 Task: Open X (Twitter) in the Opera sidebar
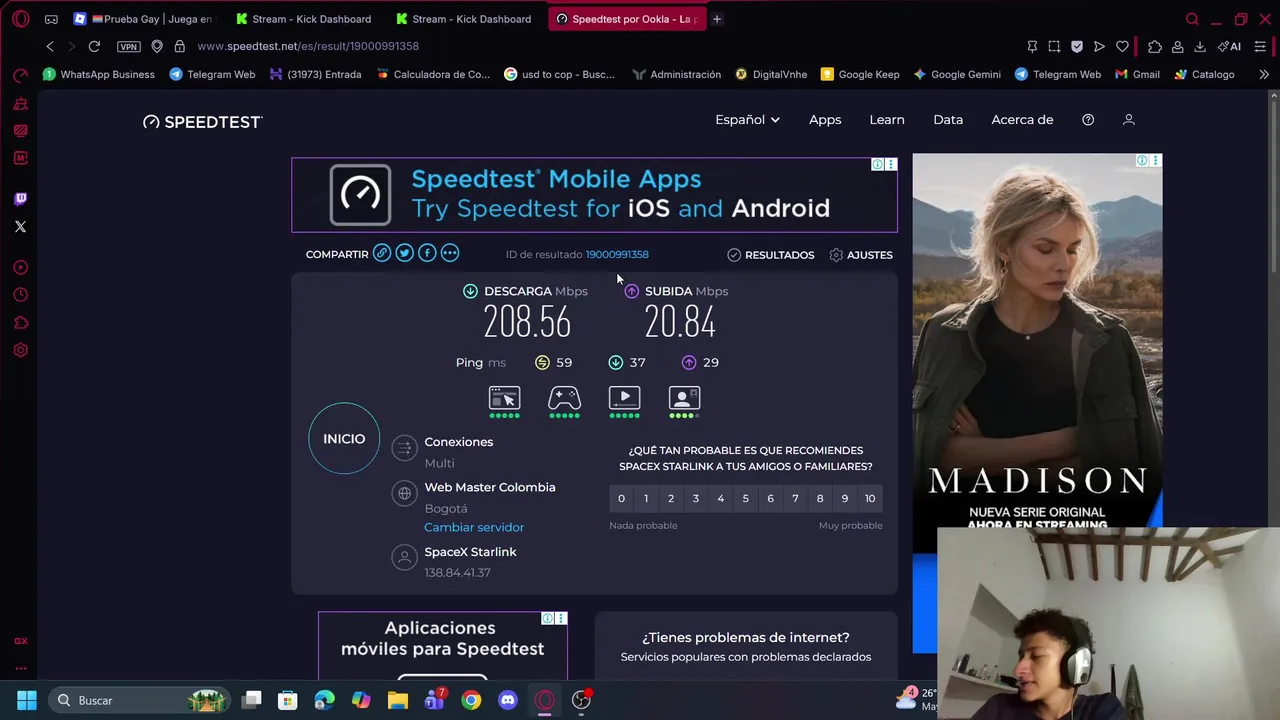click(20, 226)
